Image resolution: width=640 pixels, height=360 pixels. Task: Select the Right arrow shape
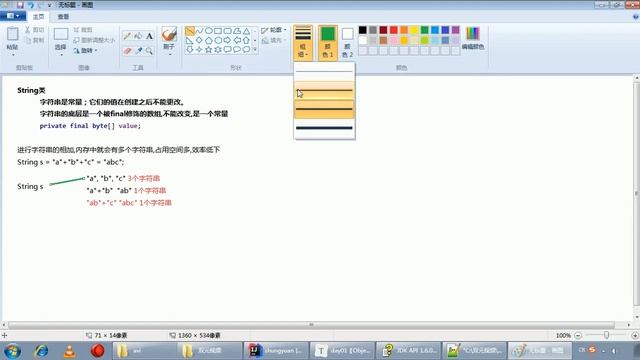(x=227, y=40)
